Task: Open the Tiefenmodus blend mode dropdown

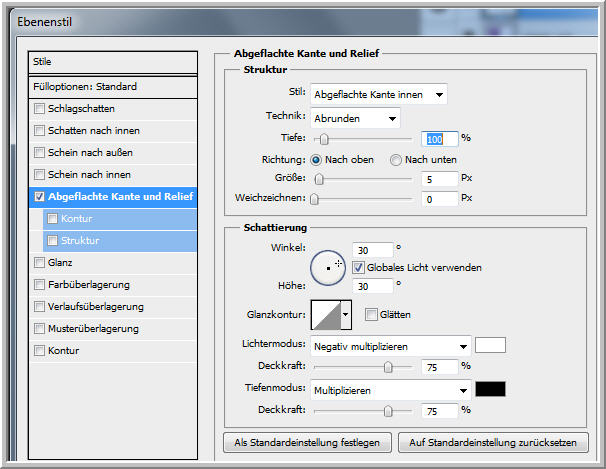Action: click(391, 391)
